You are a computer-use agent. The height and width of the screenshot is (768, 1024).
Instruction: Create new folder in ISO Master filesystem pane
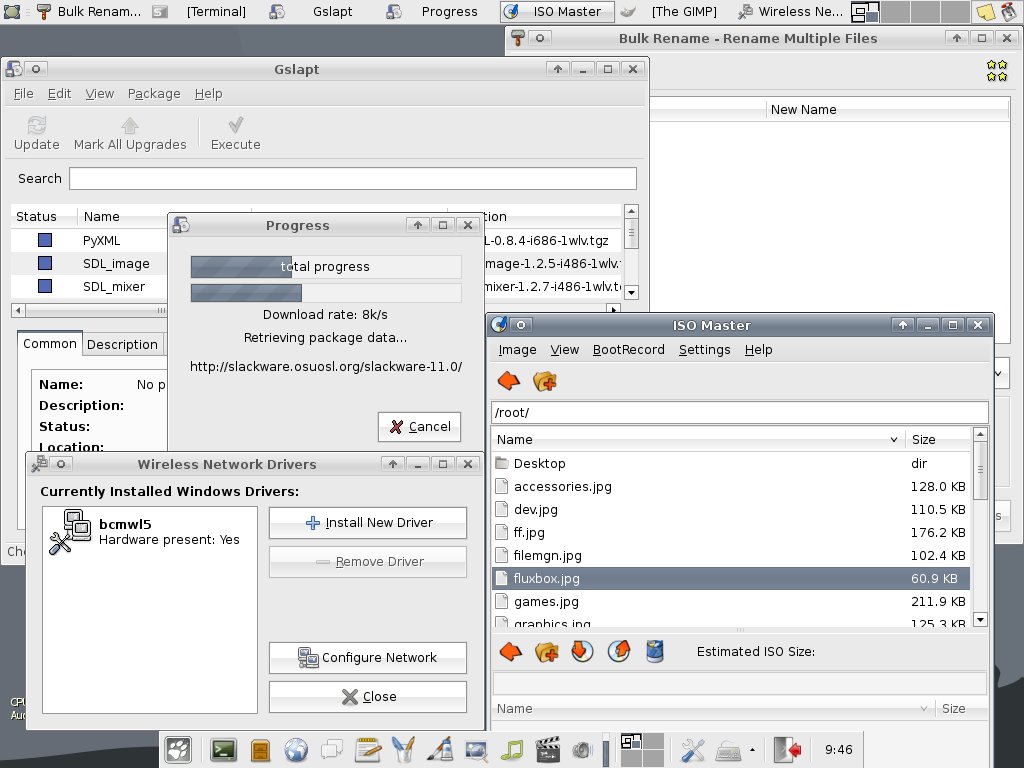[x=545, y=381]
